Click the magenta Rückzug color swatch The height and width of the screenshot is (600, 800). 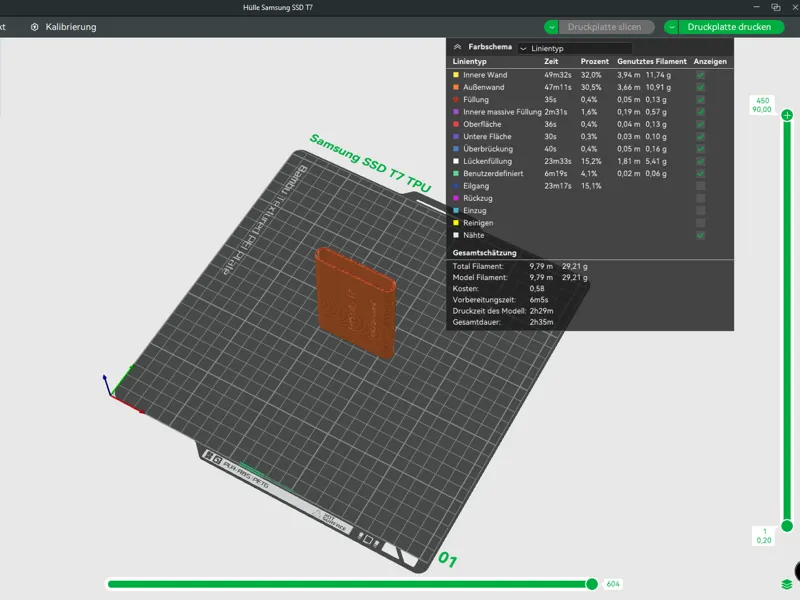tap(456, 198)
